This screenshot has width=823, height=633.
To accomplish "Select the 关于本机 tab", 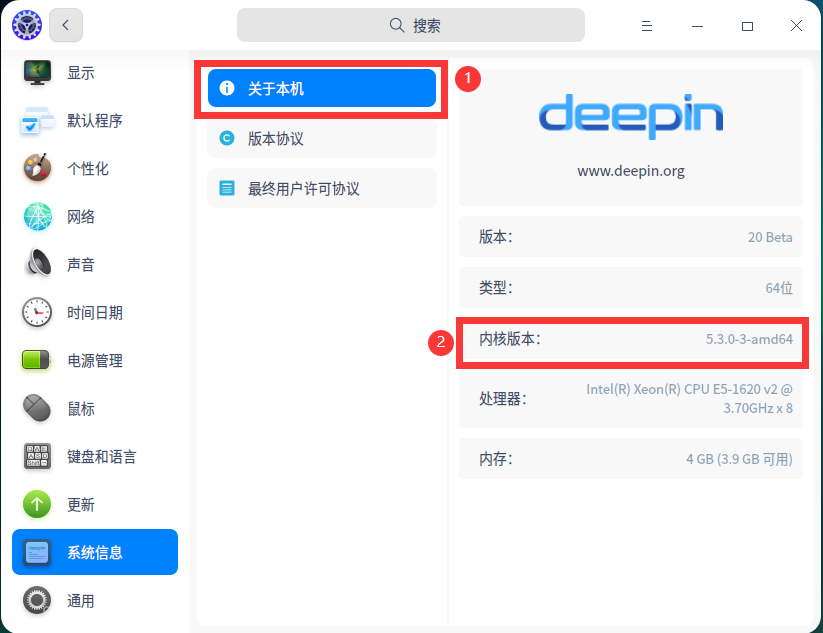I will click(x=322, y=88).
